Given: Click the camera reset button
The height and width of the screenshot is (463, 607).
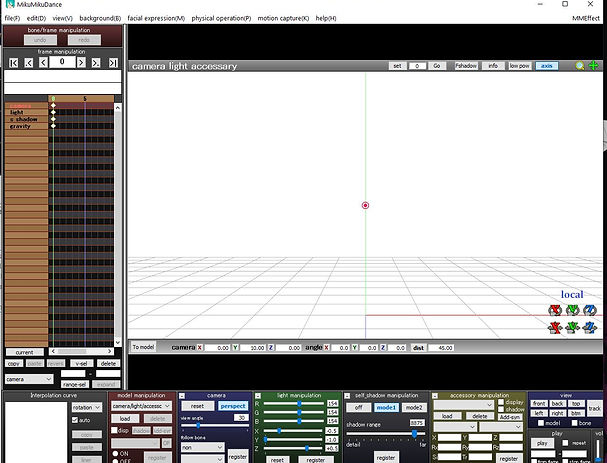Looking at the screenshot, I should point(197,406).
